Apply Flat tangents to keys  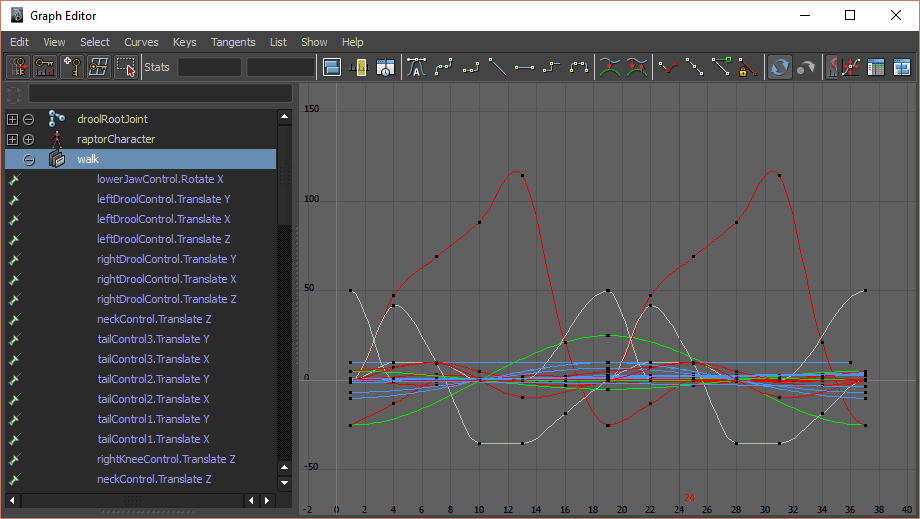(524, 67)
